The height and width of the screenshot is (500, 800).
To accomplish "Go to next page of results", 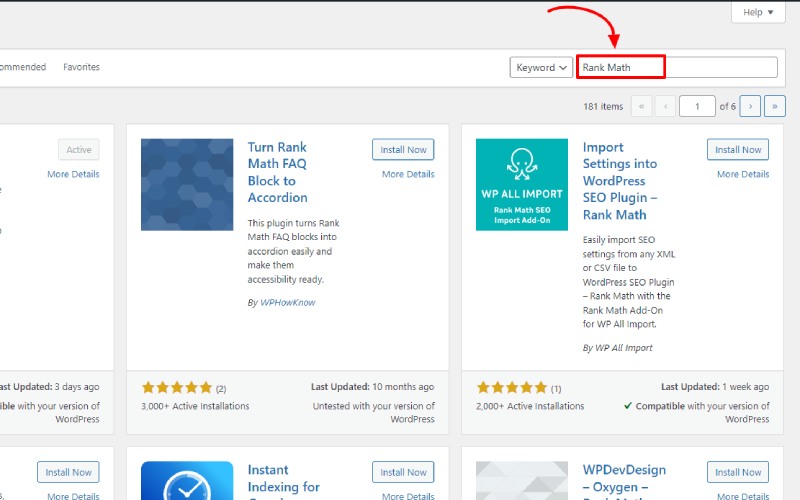I will pyautogui.click(x=750, y=106).
